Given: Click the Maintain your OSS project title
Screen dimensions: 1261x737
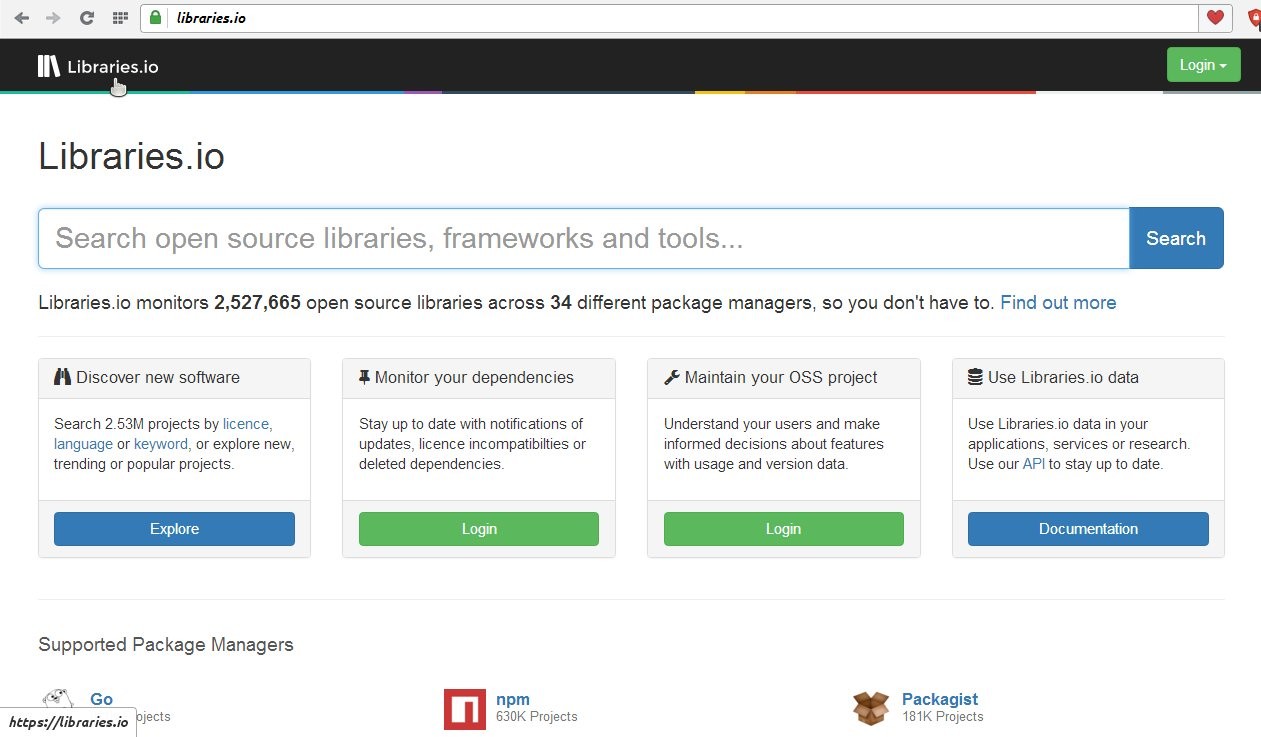Looking at the screenshot, I should coord(781,377).
